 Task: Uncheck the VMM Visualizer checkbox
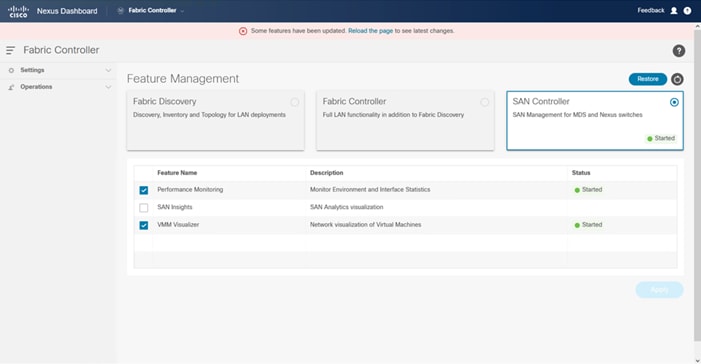pos(144,225)
